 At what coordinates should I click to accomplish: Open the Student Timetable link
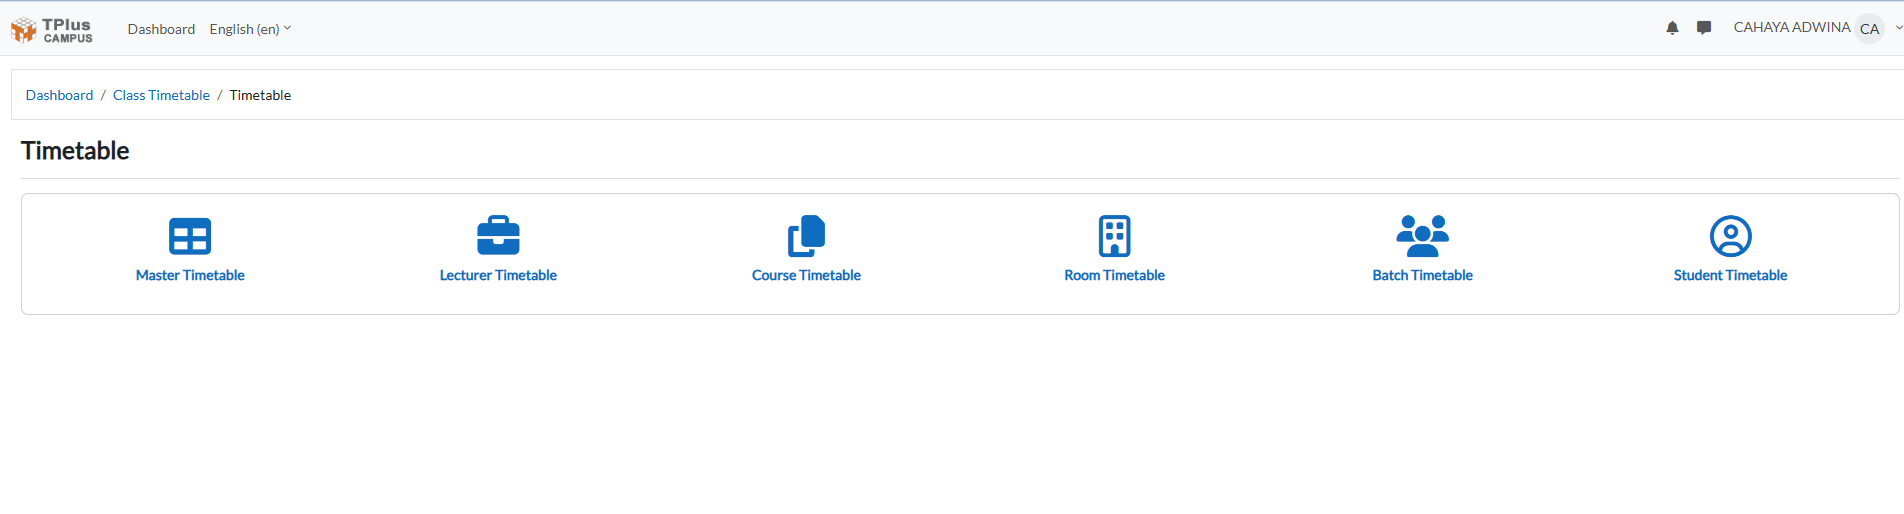[1730, 275]
